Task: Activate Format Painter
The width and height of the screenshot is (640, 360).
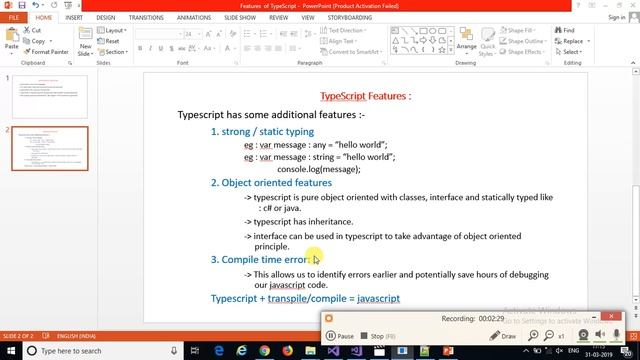Action: 46,52
